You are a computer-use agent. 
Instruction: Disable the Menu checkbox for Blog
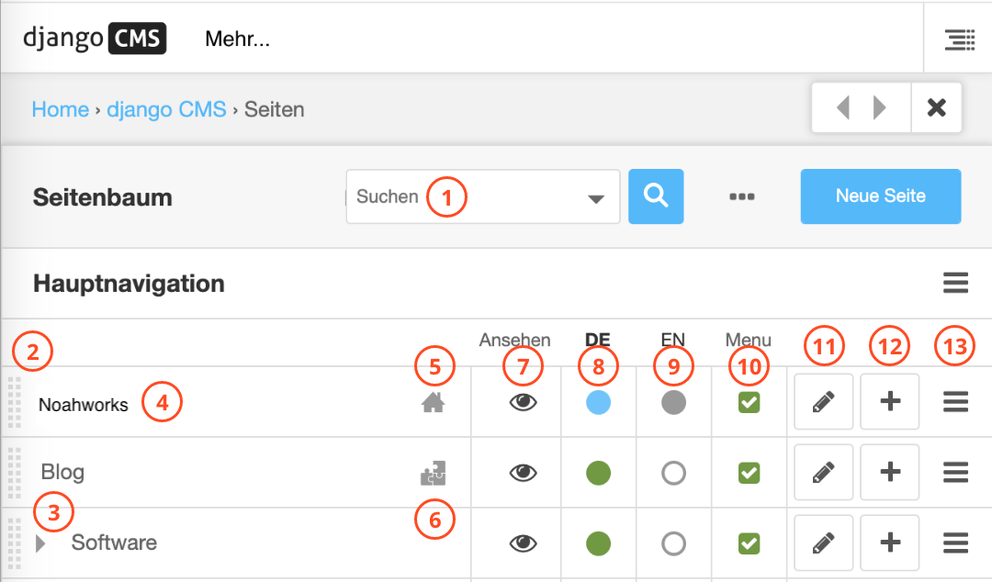(x=747, y=472)
